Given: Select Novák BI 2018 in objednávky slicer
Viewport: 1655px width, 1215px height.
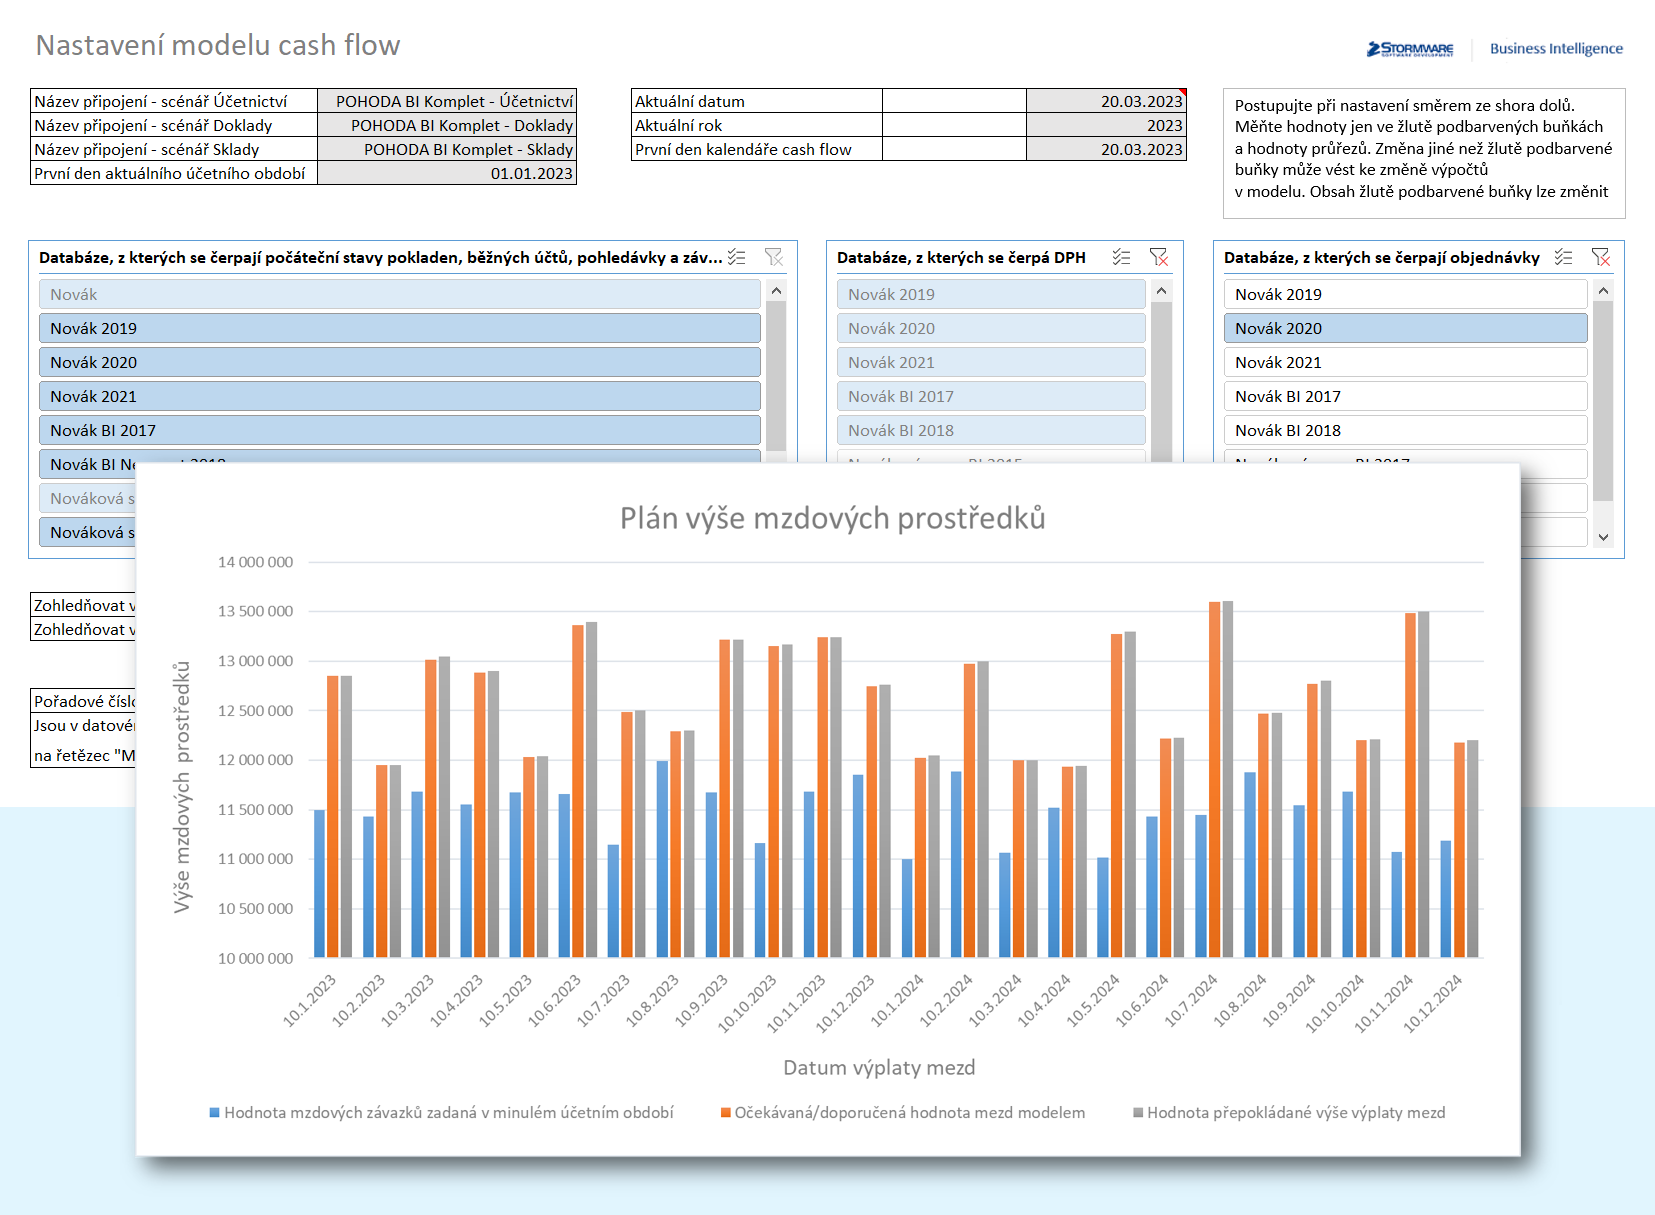Looking at the screenshot, I should [x=1405, y=430].
